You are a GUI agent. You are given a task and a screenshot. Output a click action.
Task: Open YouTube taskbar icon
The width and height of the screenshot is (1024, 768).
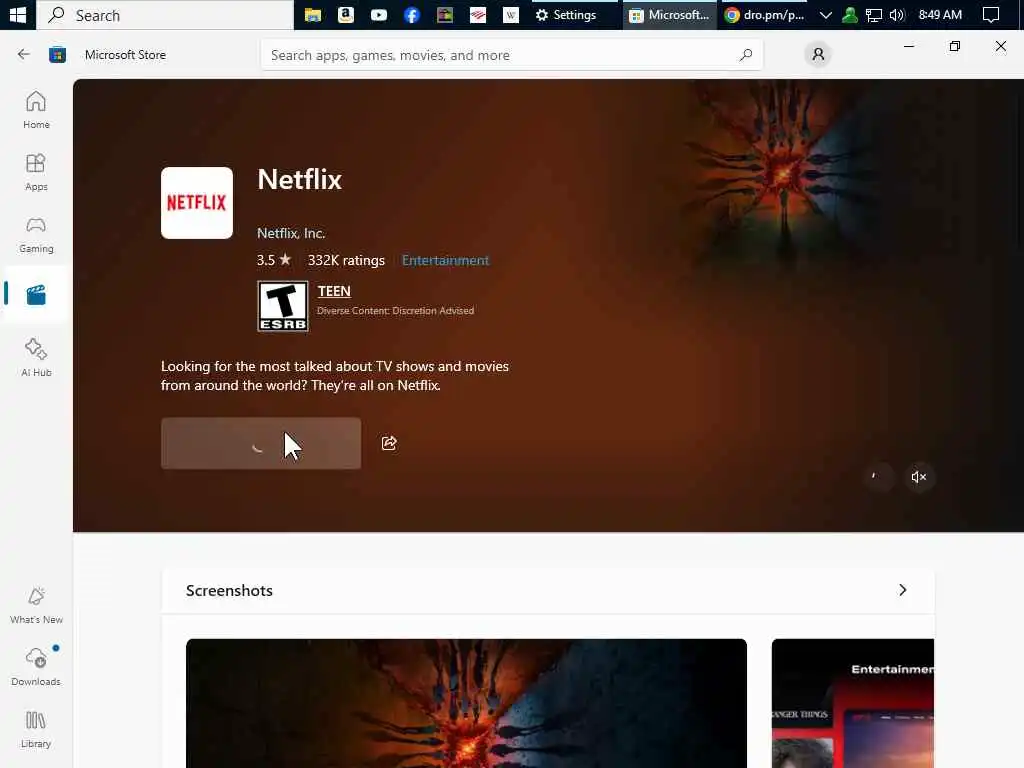point(379,14)
